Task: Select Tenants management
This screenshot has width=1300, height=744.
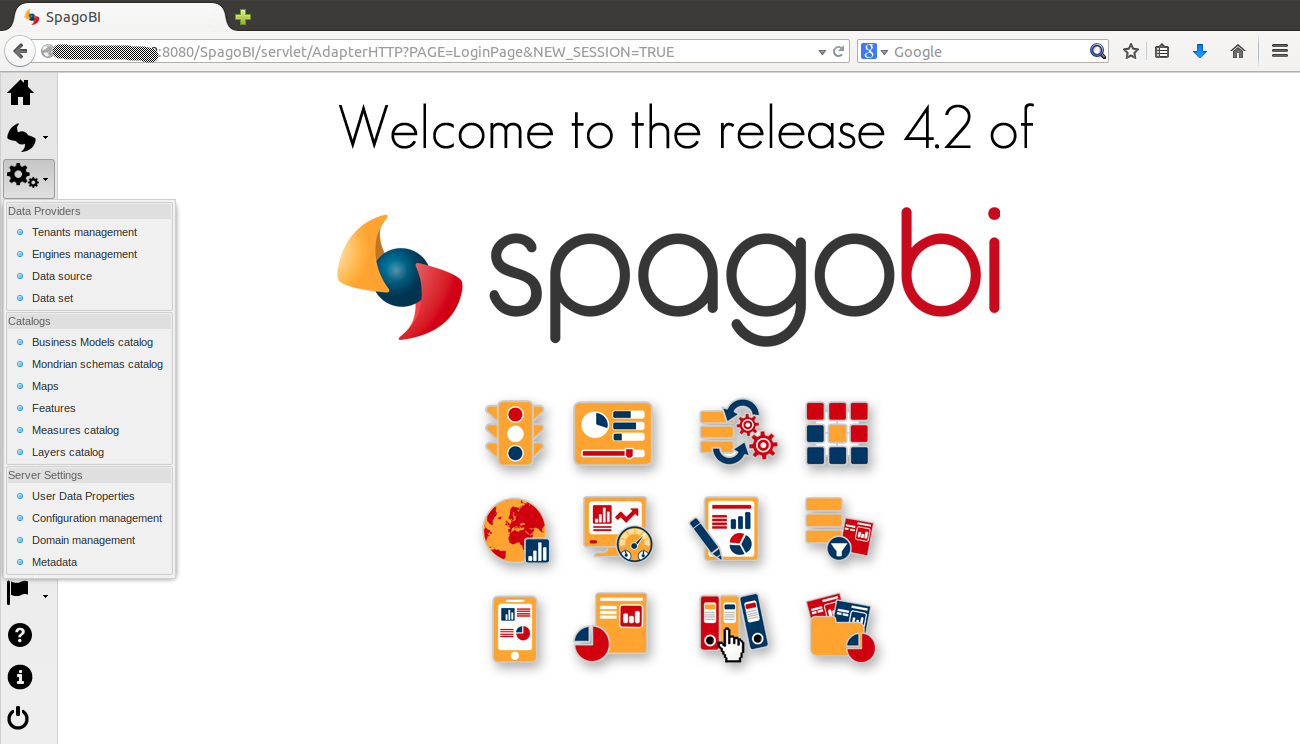Action: click(84, 232)
